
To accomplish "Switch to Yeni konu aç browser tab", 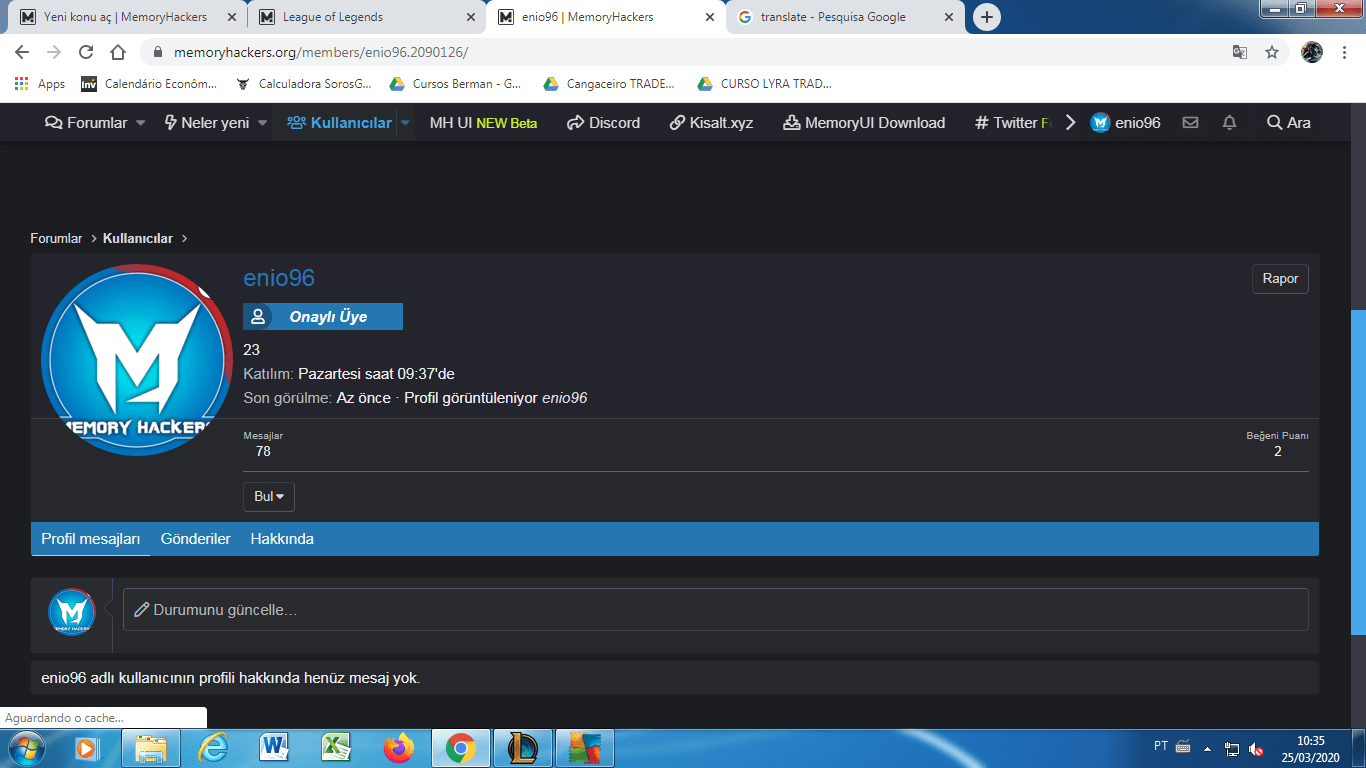I will tap(126, 17).
